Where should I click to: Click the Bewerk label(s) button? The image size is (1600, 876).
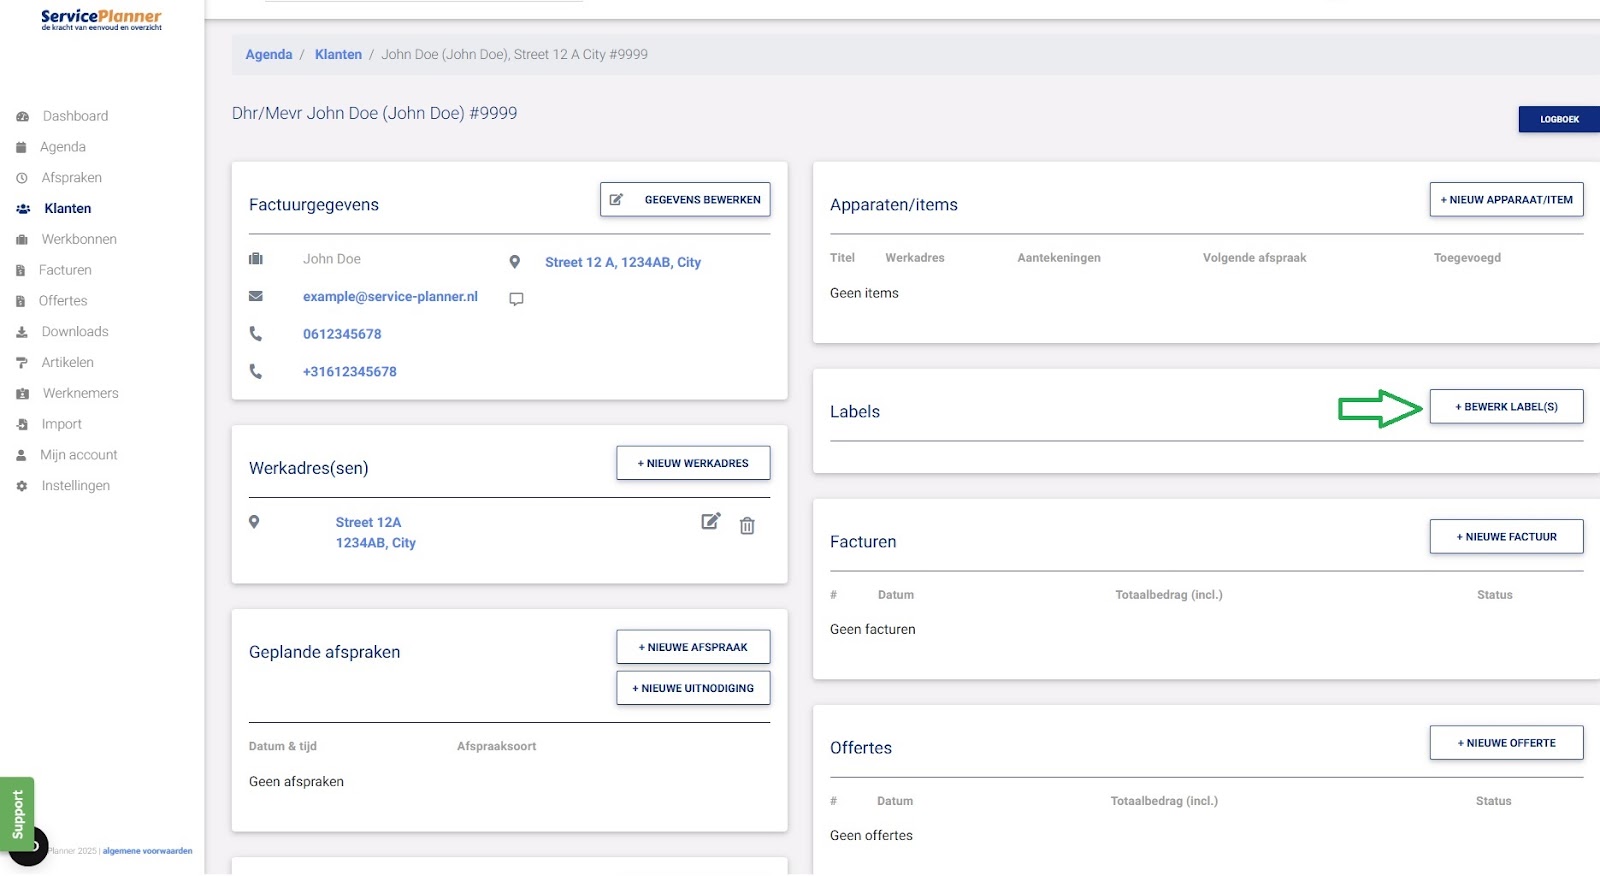[1506, 407]
